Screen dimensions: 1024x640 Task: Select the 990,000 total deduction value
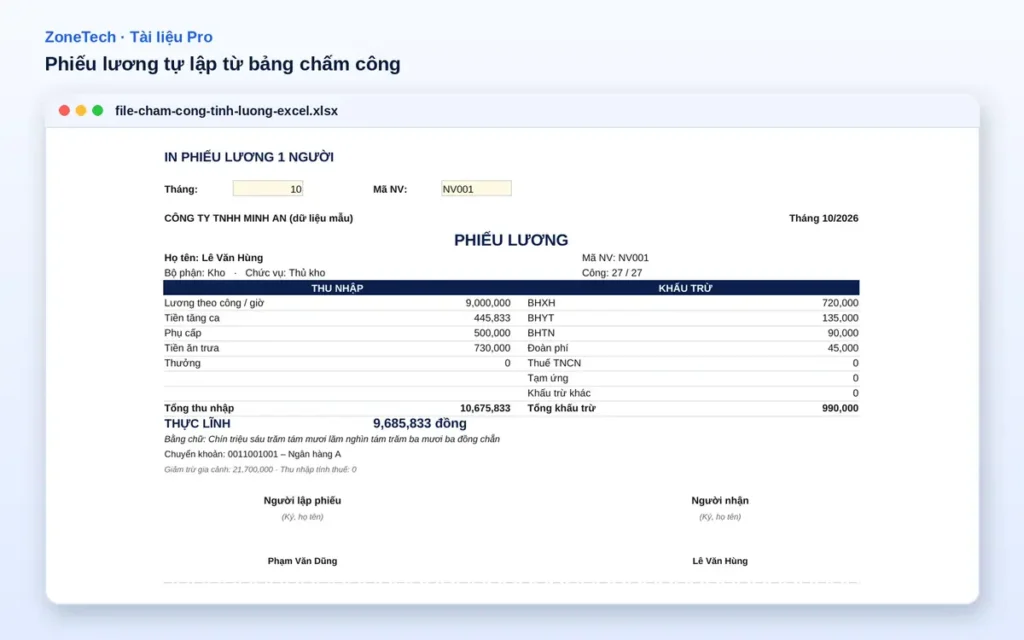click(840, 408)
